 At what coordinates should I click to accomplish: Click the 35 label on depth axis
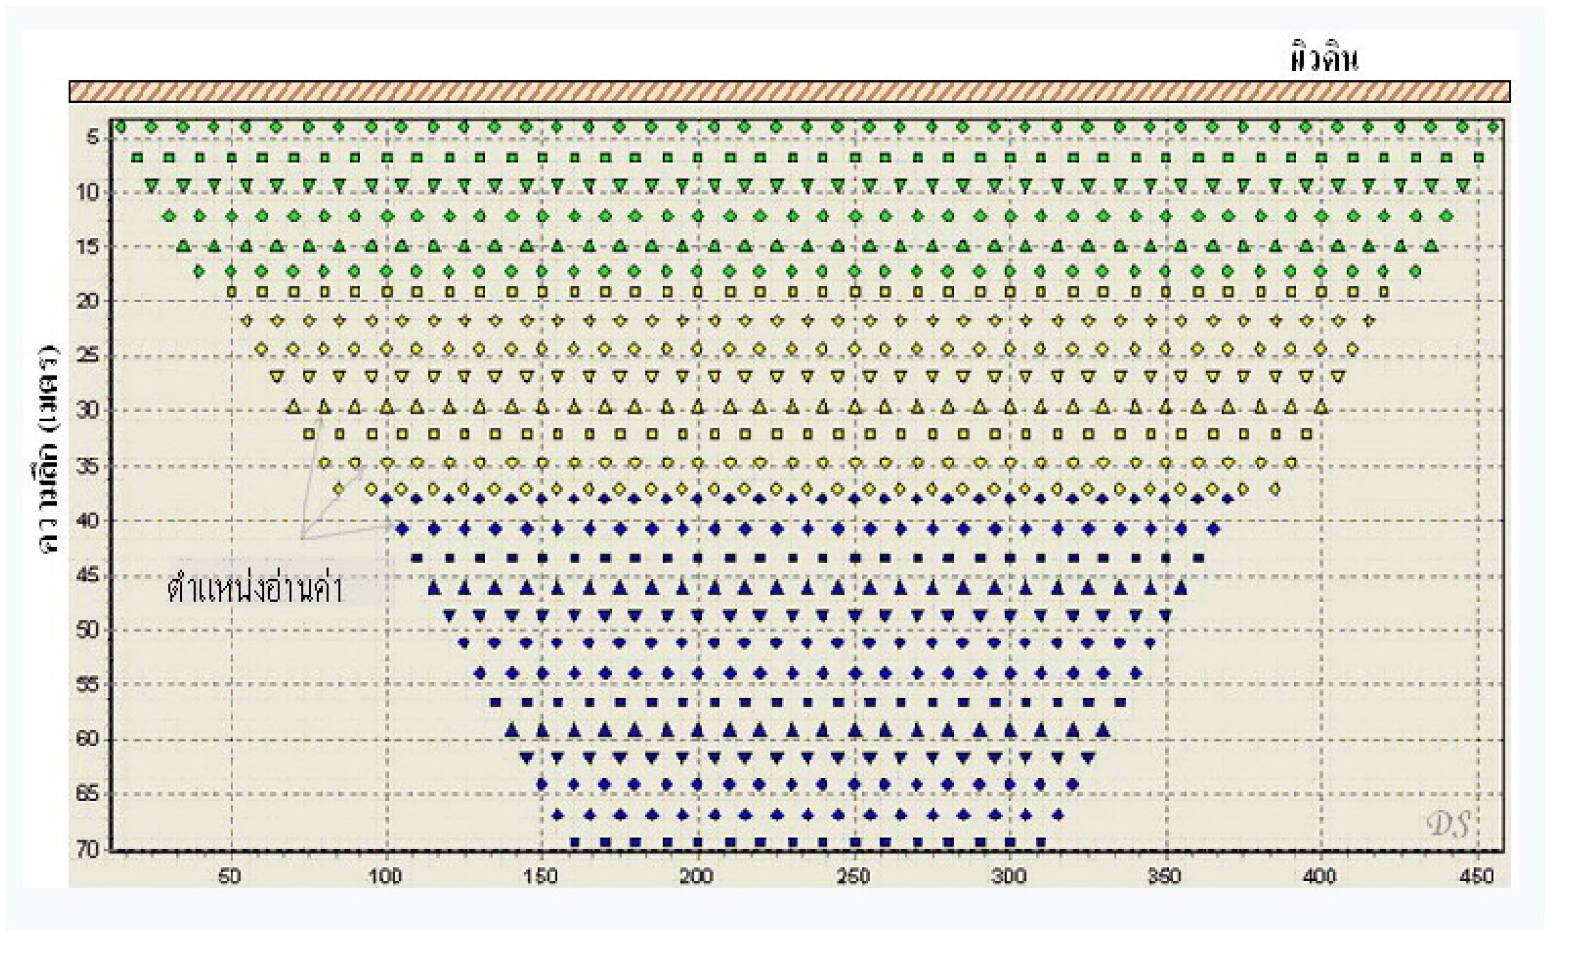[x=89, y=466]
